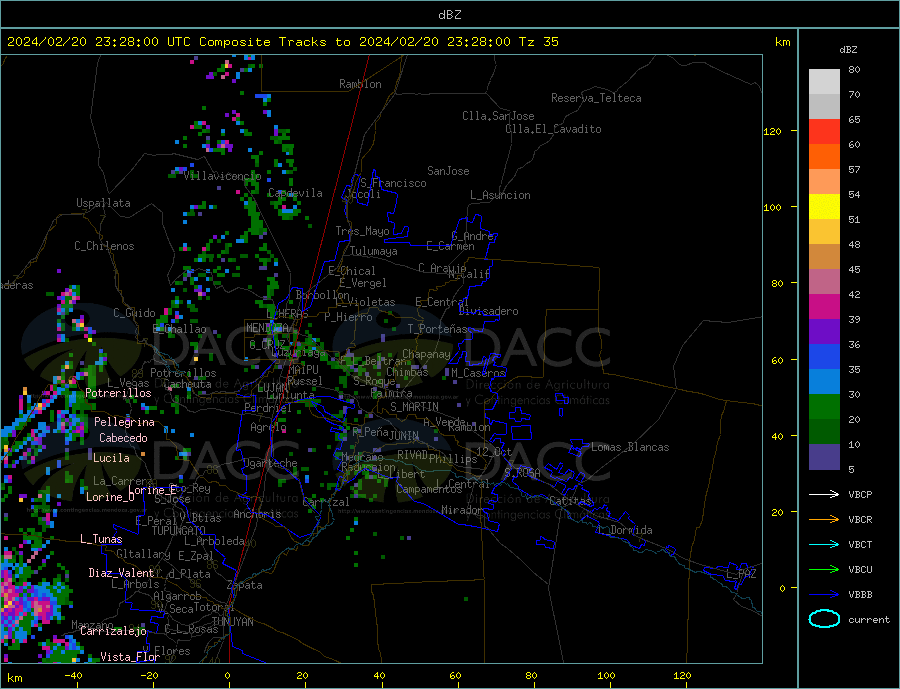Viewport: 900px width, 689px height.
Task: Click the 57 dBZ light orange swatch
Action: [824, 181]
